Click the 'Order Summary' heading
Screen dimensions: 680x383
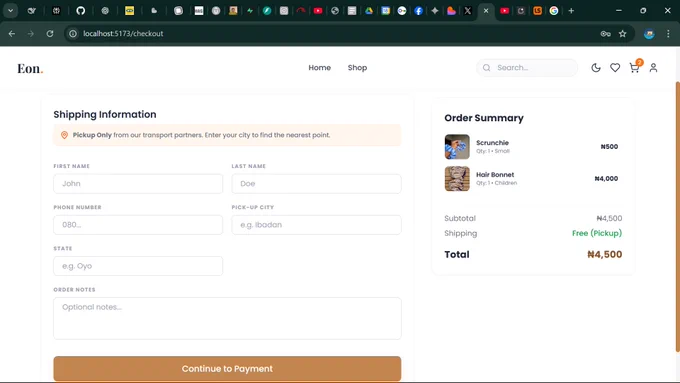[x=484, y=118]
